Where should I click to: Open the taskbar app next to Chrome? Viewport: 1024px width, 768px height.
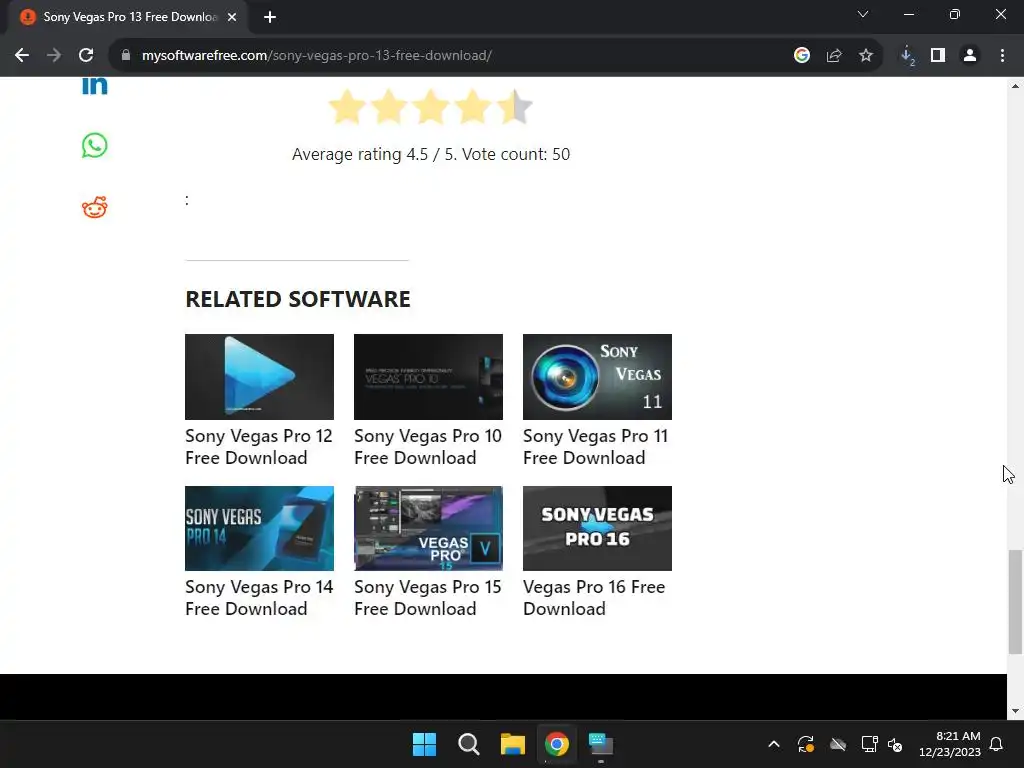click(x=601, y=744)
